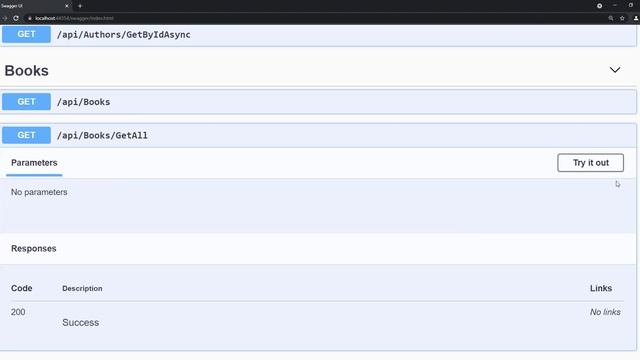The image size is (640, 360).
Task: Click the 'Success' description text
Action: coord(80,322)
